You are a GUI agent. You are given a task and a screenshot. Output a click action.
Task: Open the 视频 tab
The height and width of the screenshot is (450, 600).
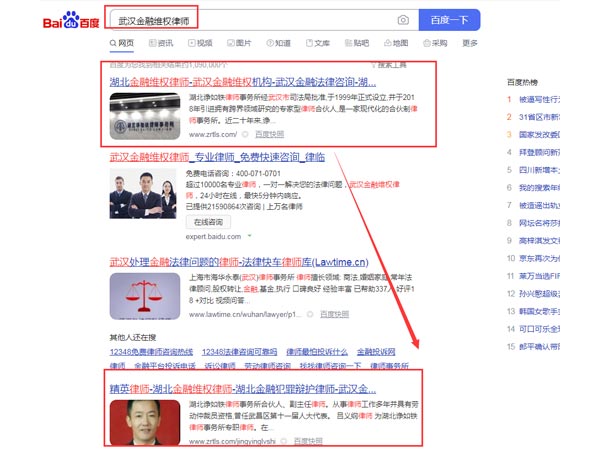[199, 44]
